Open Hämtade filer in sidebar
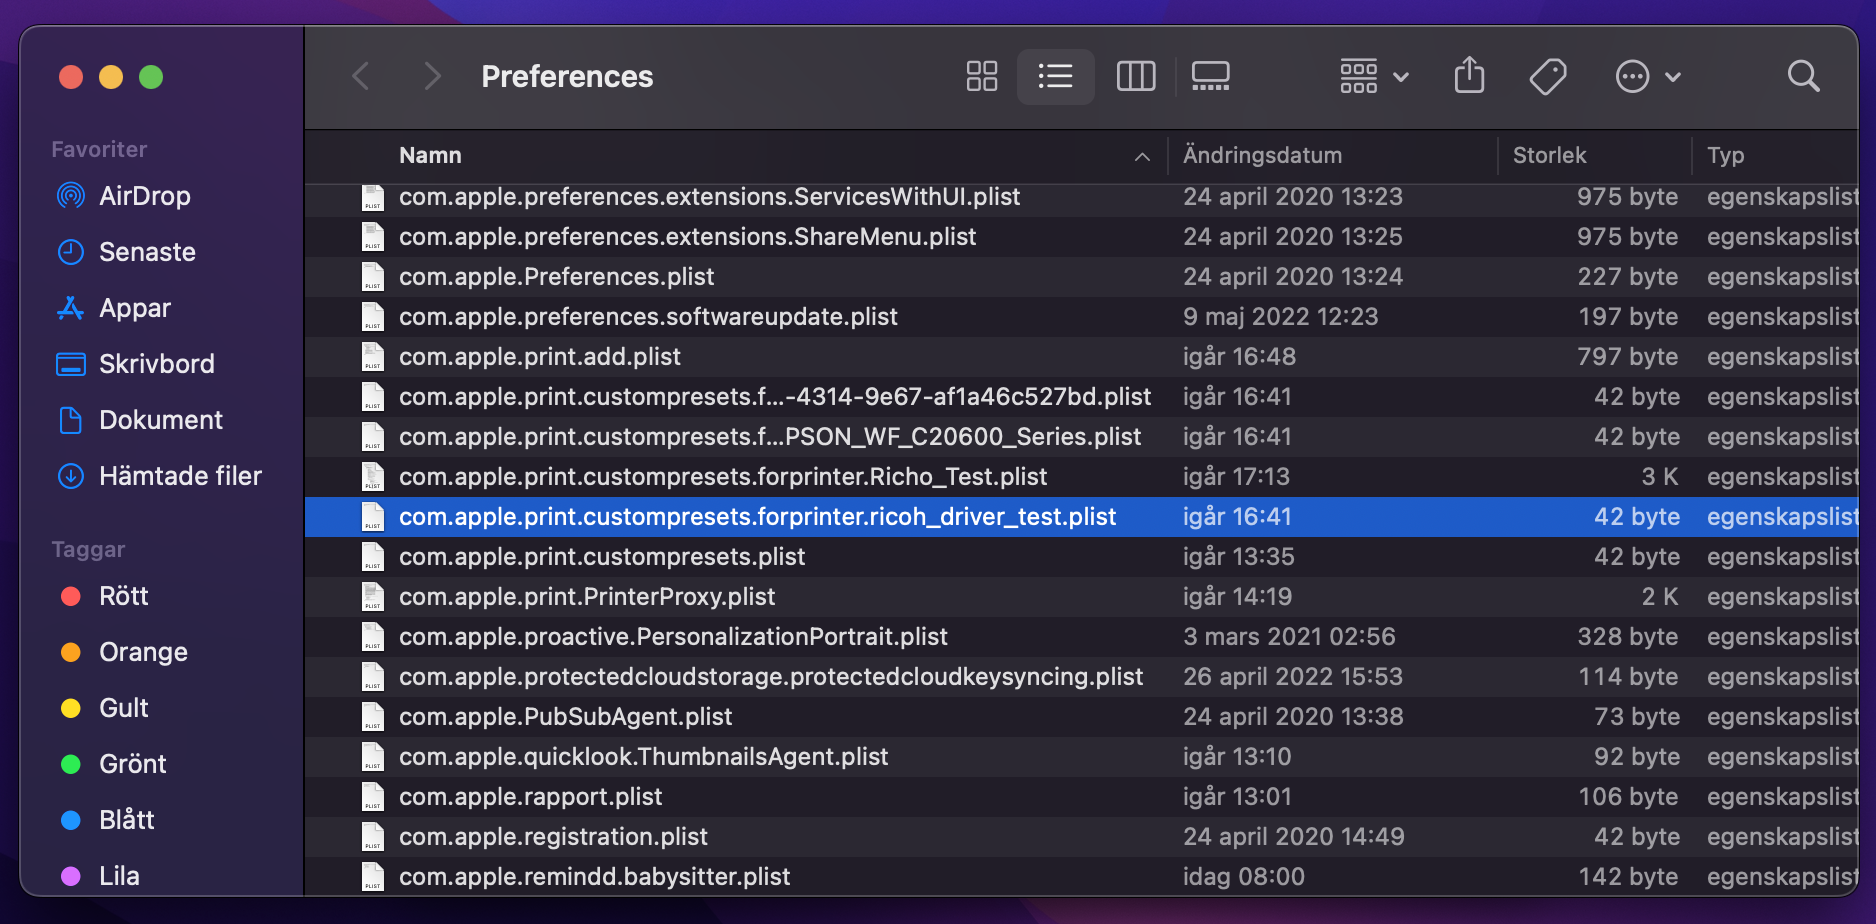 (180, 476)
